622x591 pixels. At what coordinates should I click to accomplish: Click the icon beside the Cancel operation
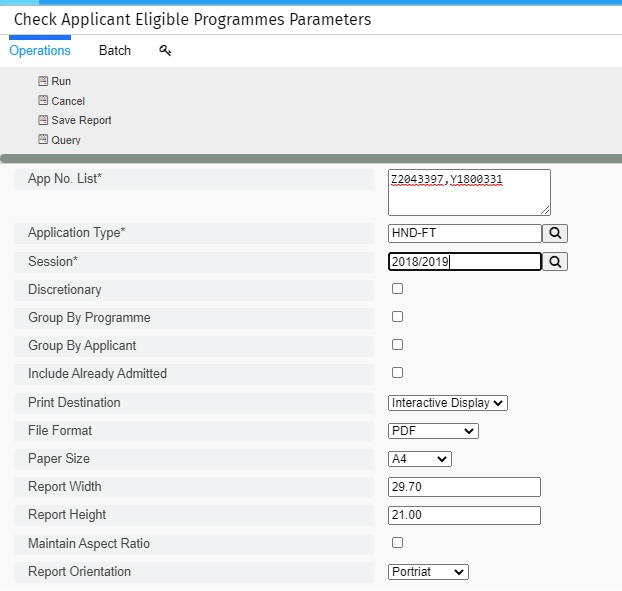43,100
